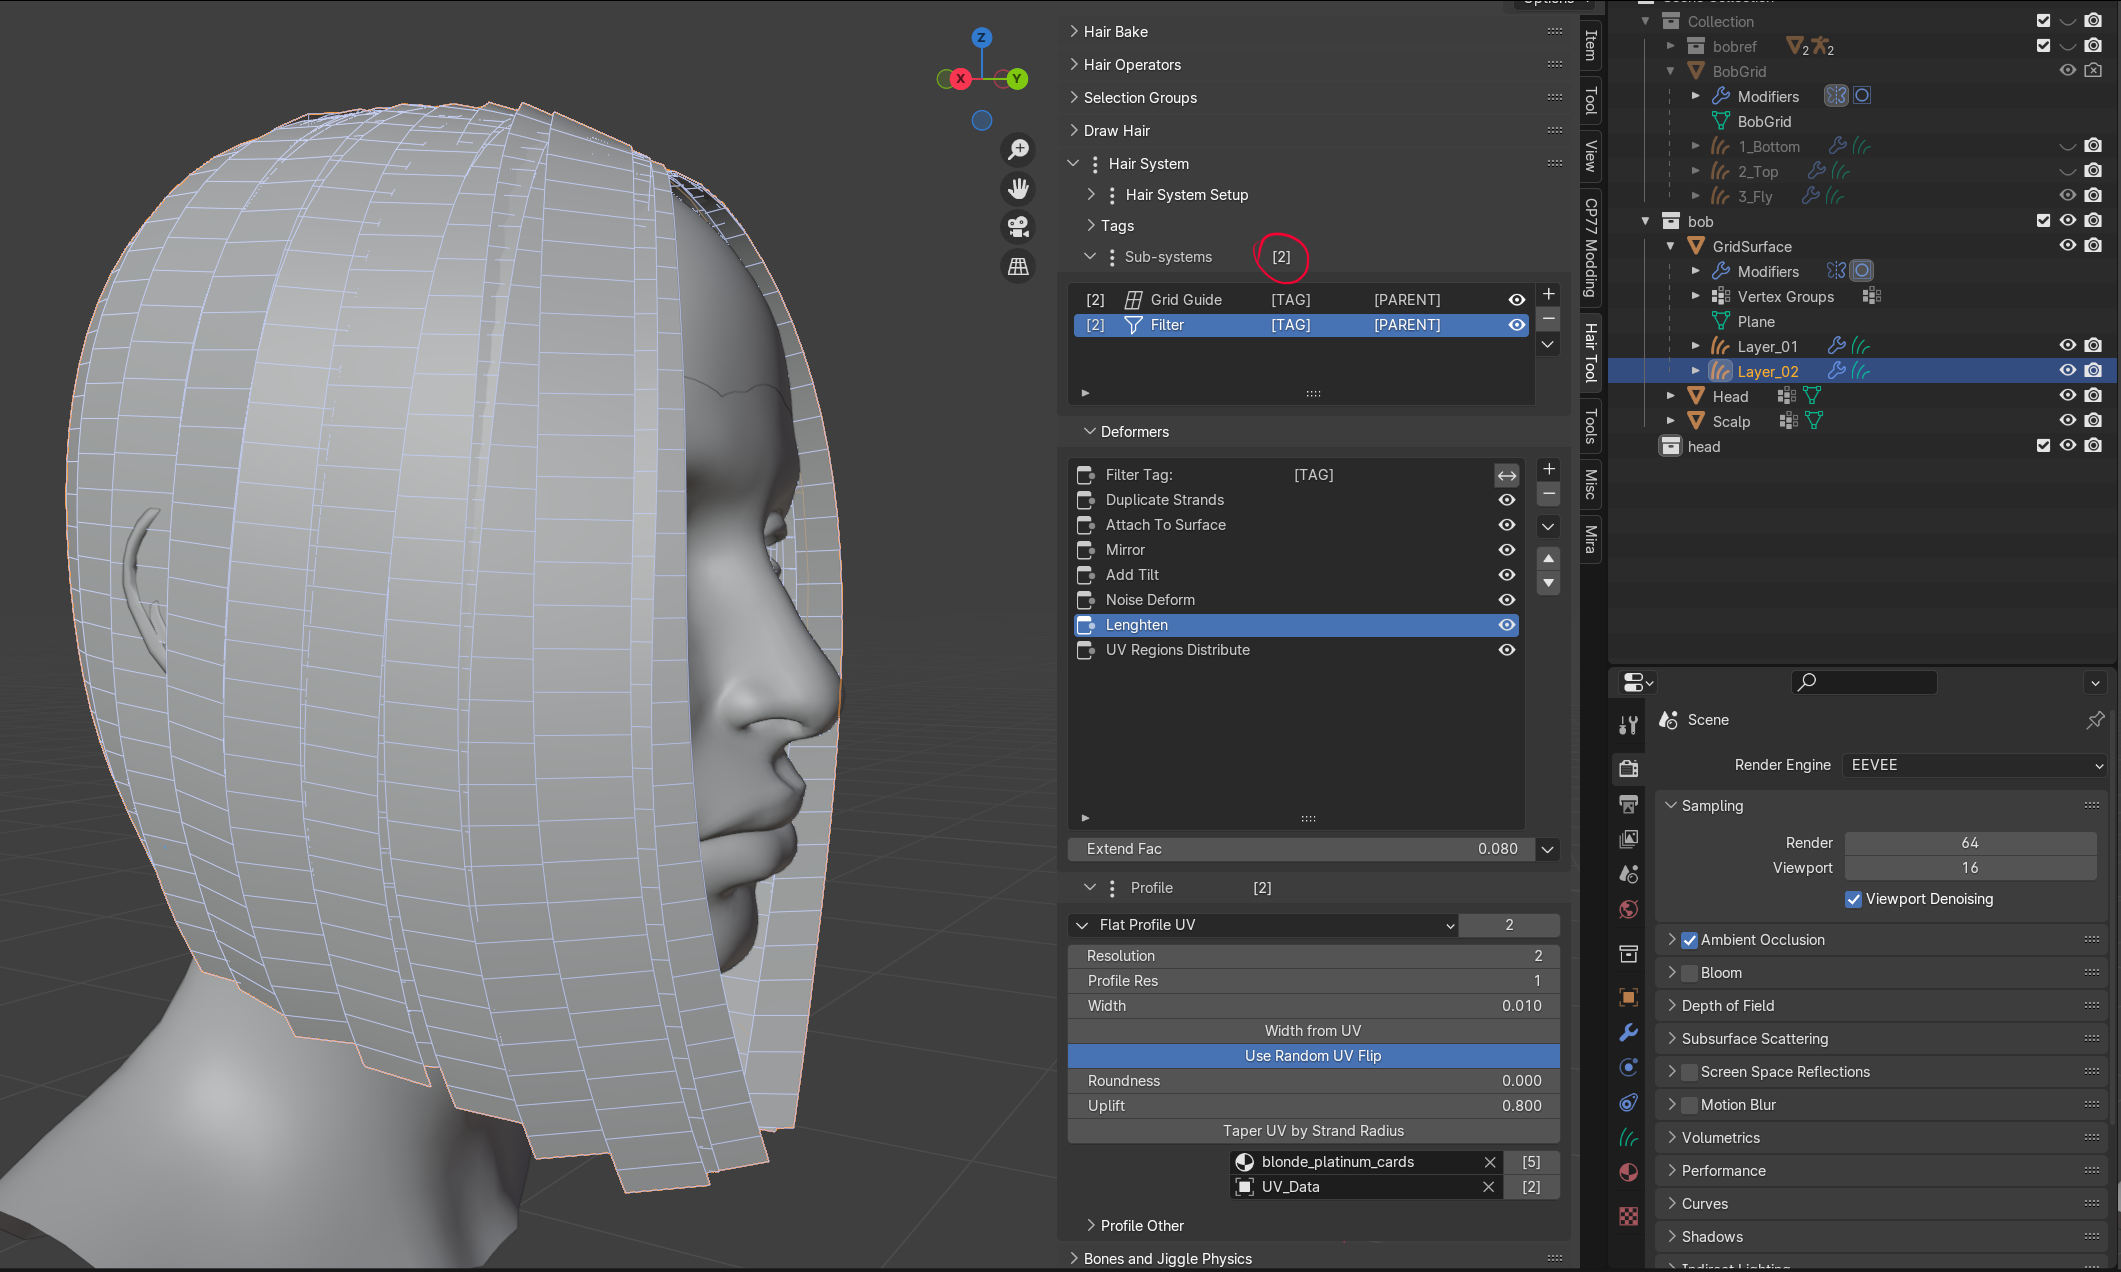Enable Bloom checkbox
The height and width of the screenshot is (1272, 2121).
tap(1690, 973)
